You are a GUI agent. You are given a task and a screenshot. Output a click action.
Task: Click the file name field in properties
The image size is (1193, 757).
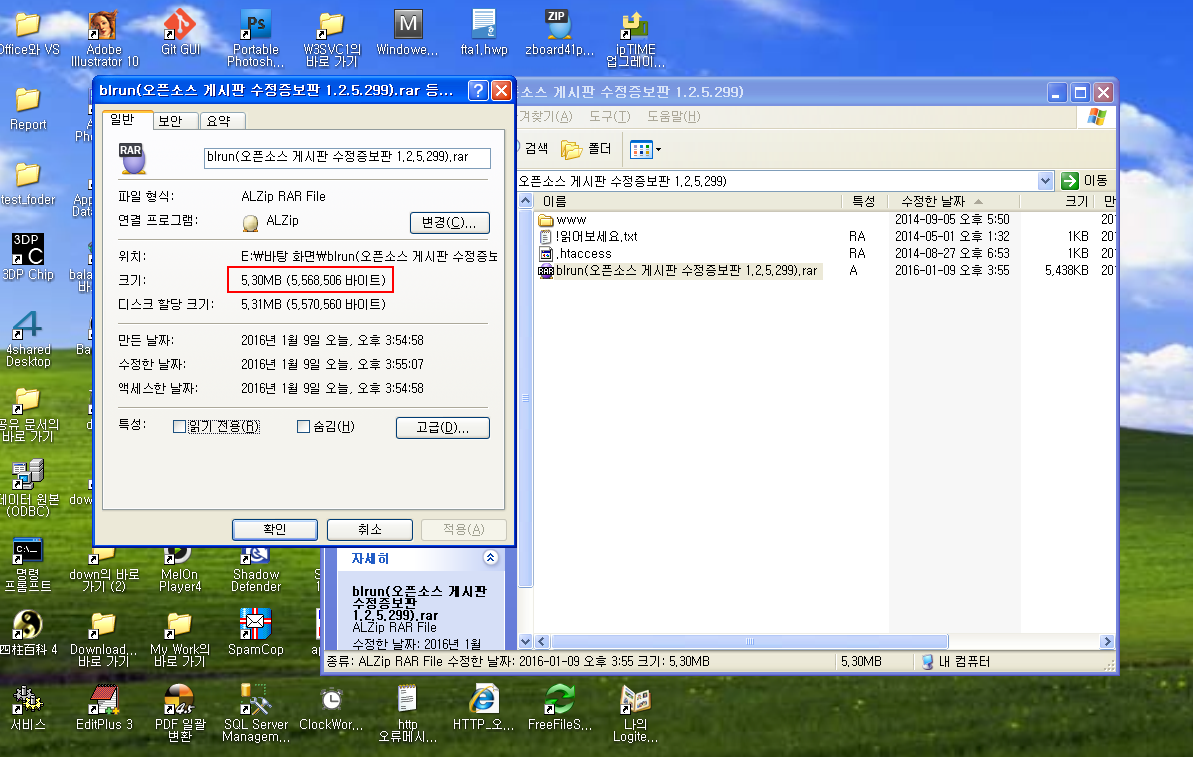347,157
